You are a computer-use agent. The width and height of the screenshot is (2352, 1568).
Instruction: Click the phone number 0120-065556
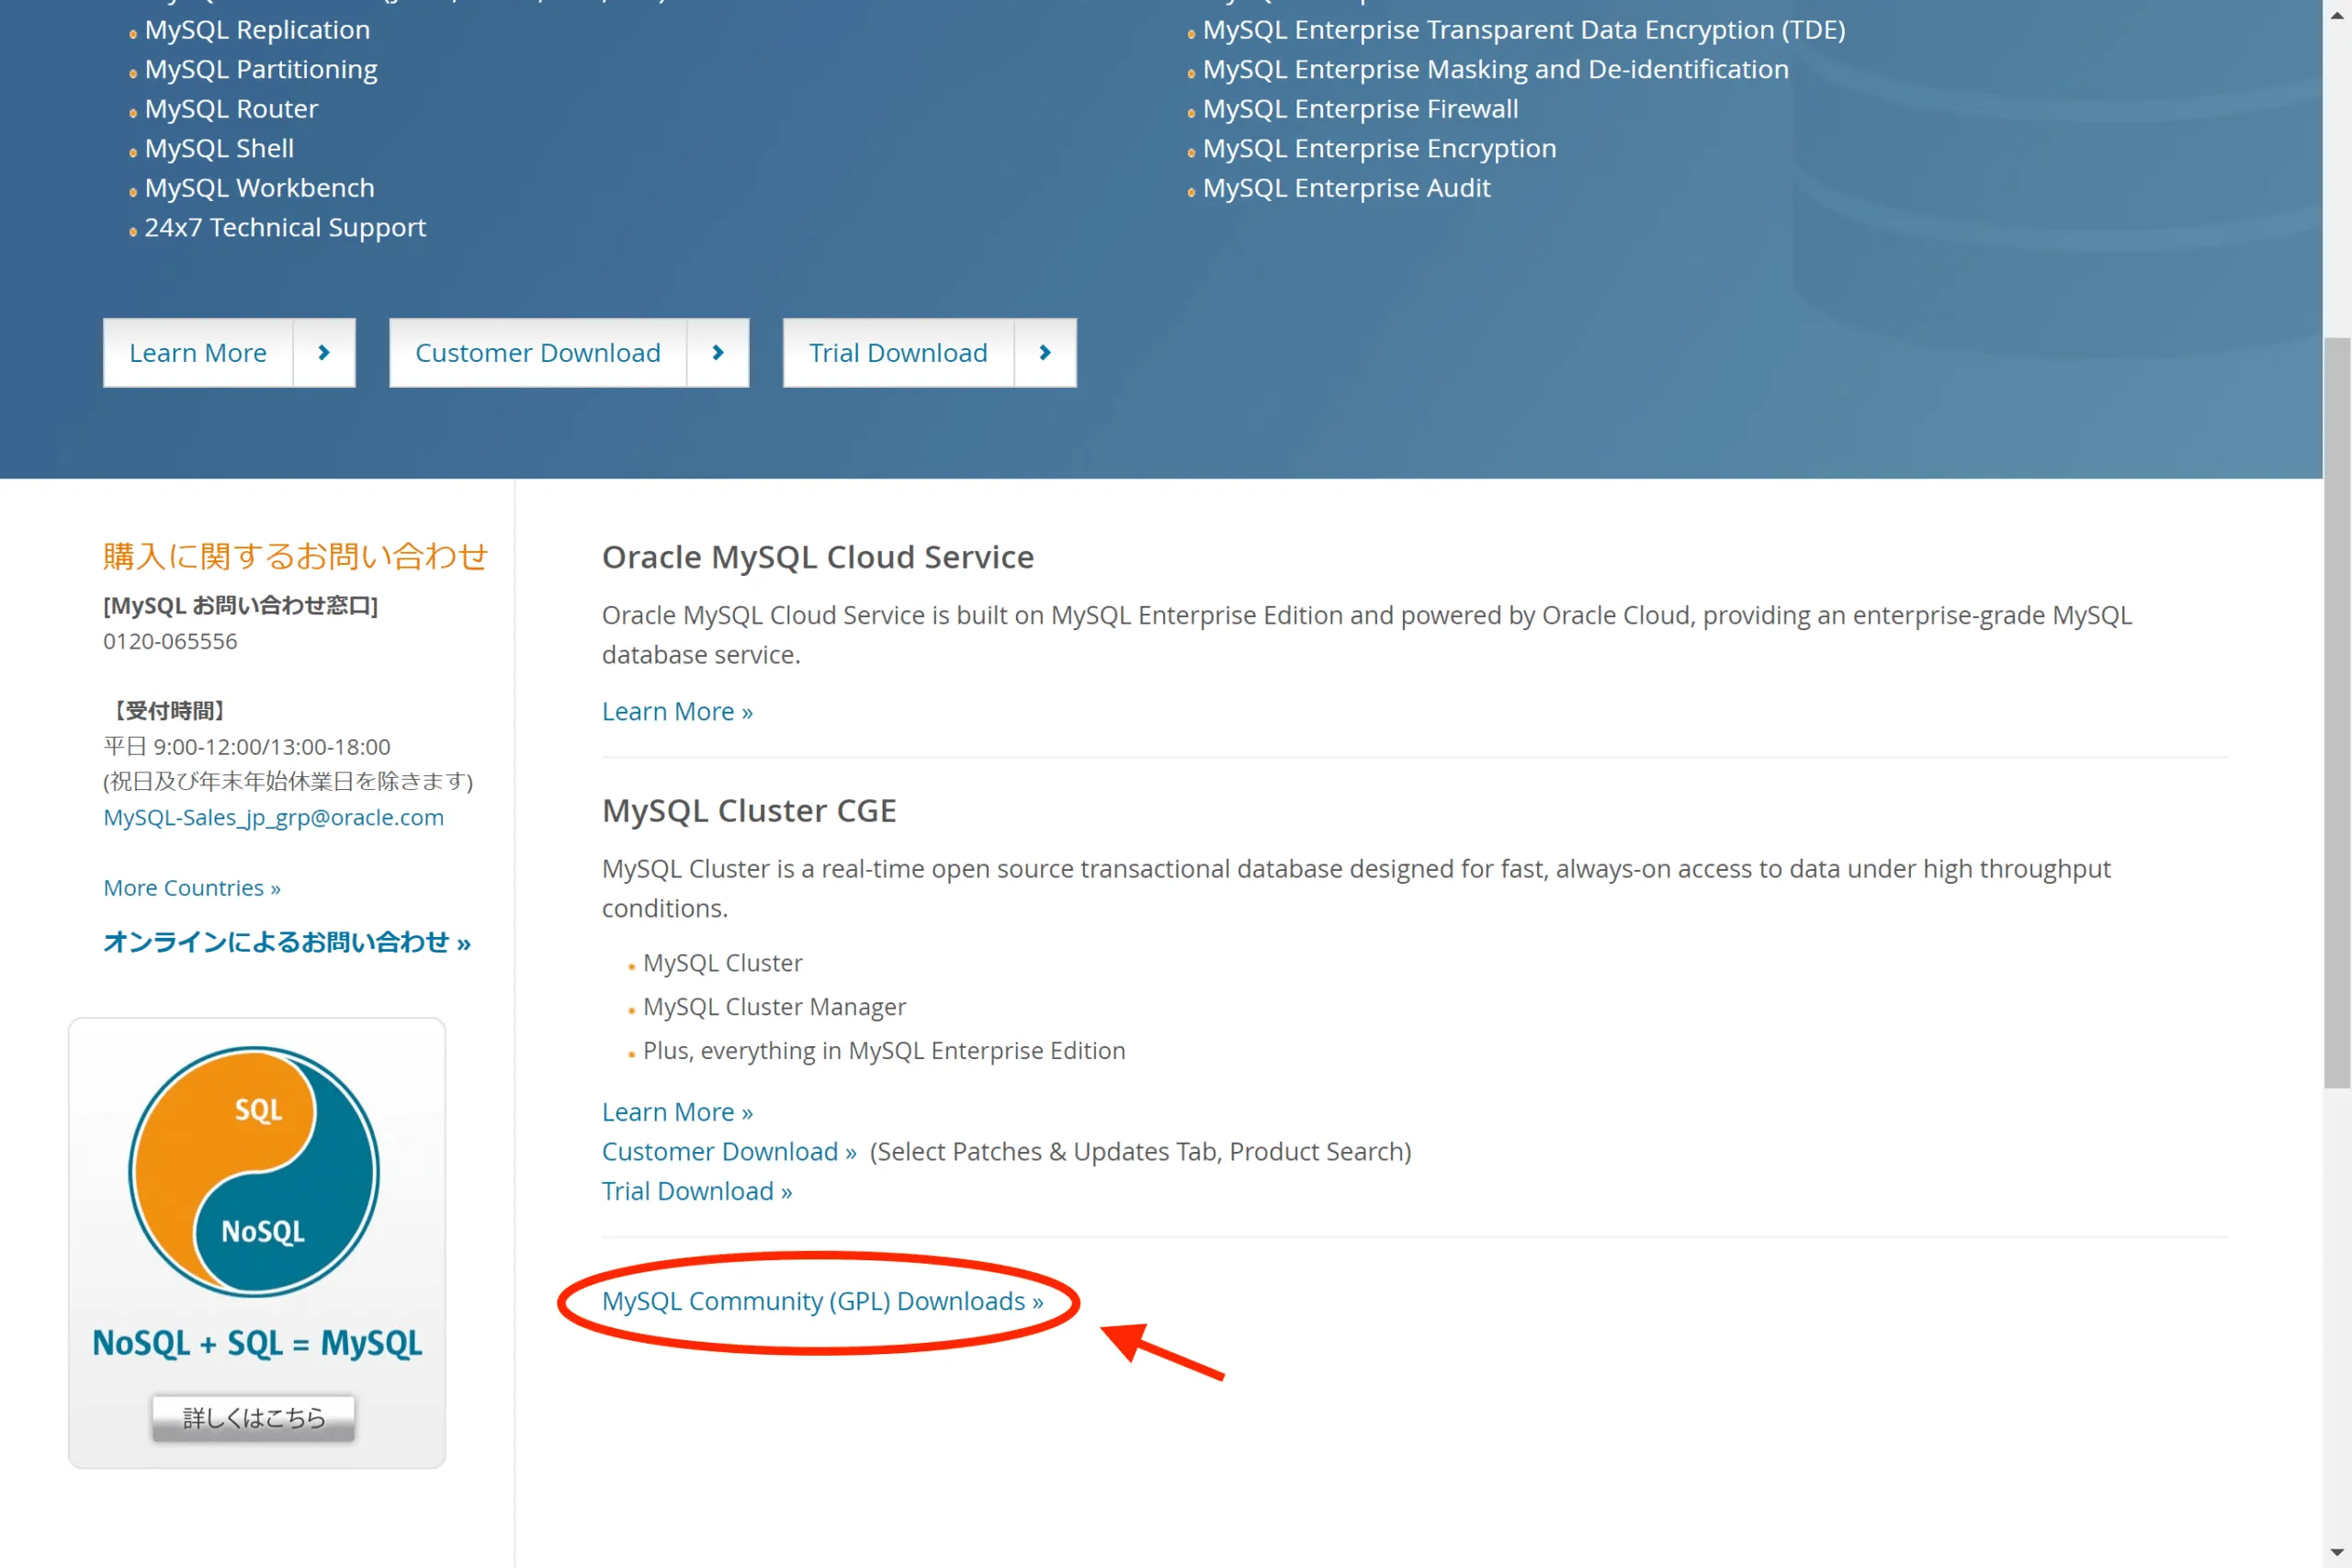point(170,641)
